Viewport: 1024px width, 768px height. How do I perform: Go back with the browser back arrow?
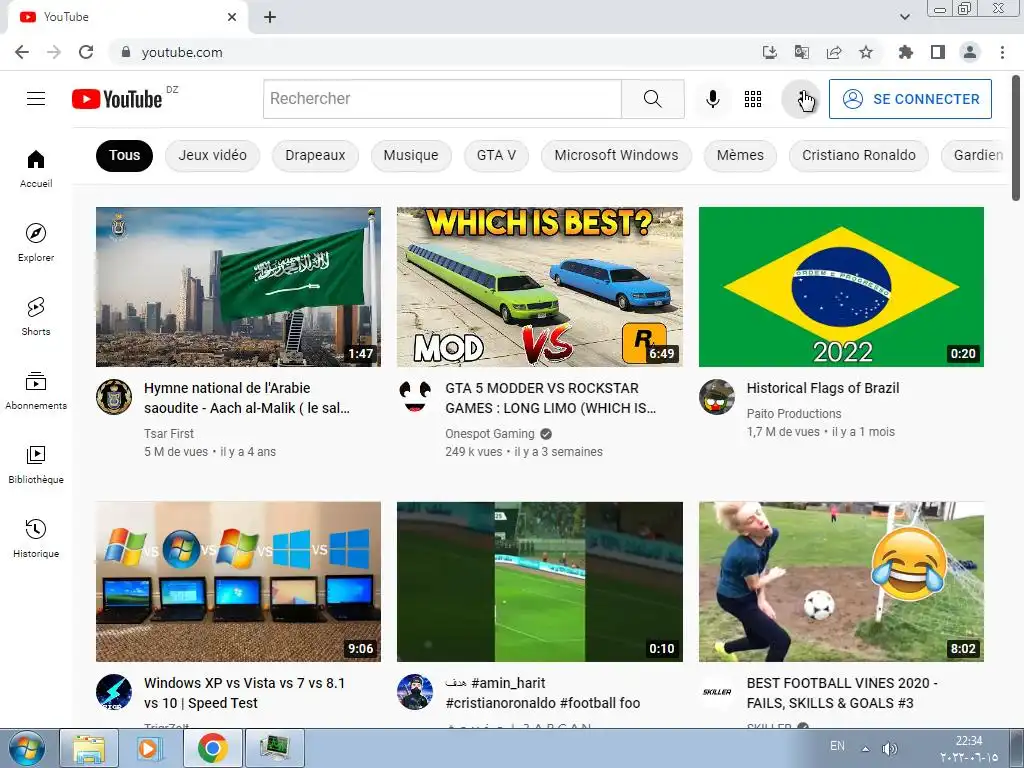click(x=22, y=52)
